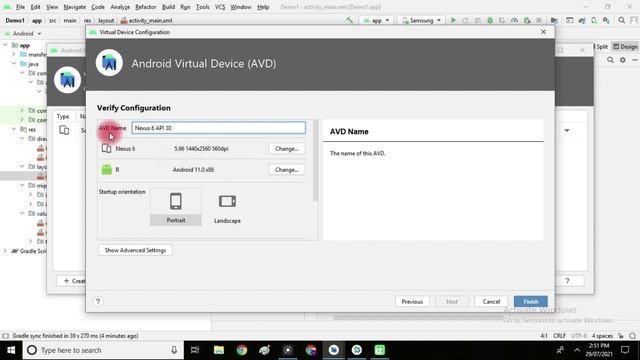Collapse the java folder node
Screen dimensions: 640x360
point(14,64)
